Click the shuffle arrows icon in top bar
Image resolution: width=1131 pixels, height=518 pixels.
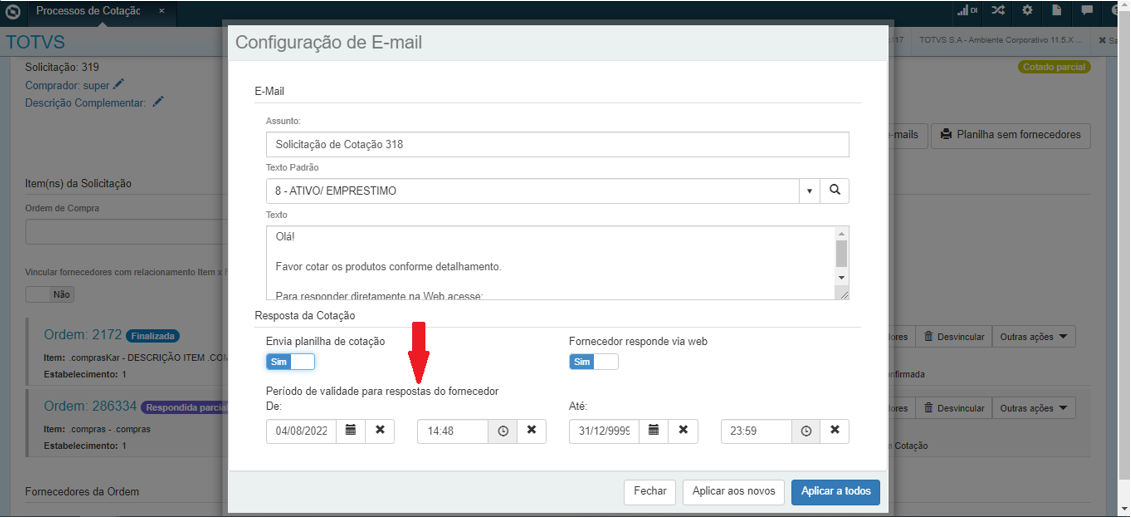pyautogui.click(x=997, y=11)
